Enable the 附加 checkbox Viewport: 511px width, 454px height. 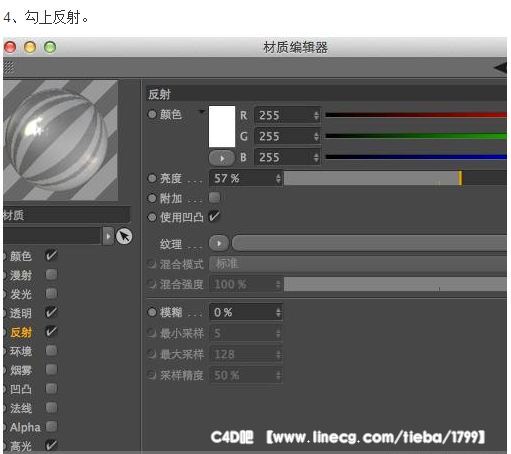[x=214, y=197]
